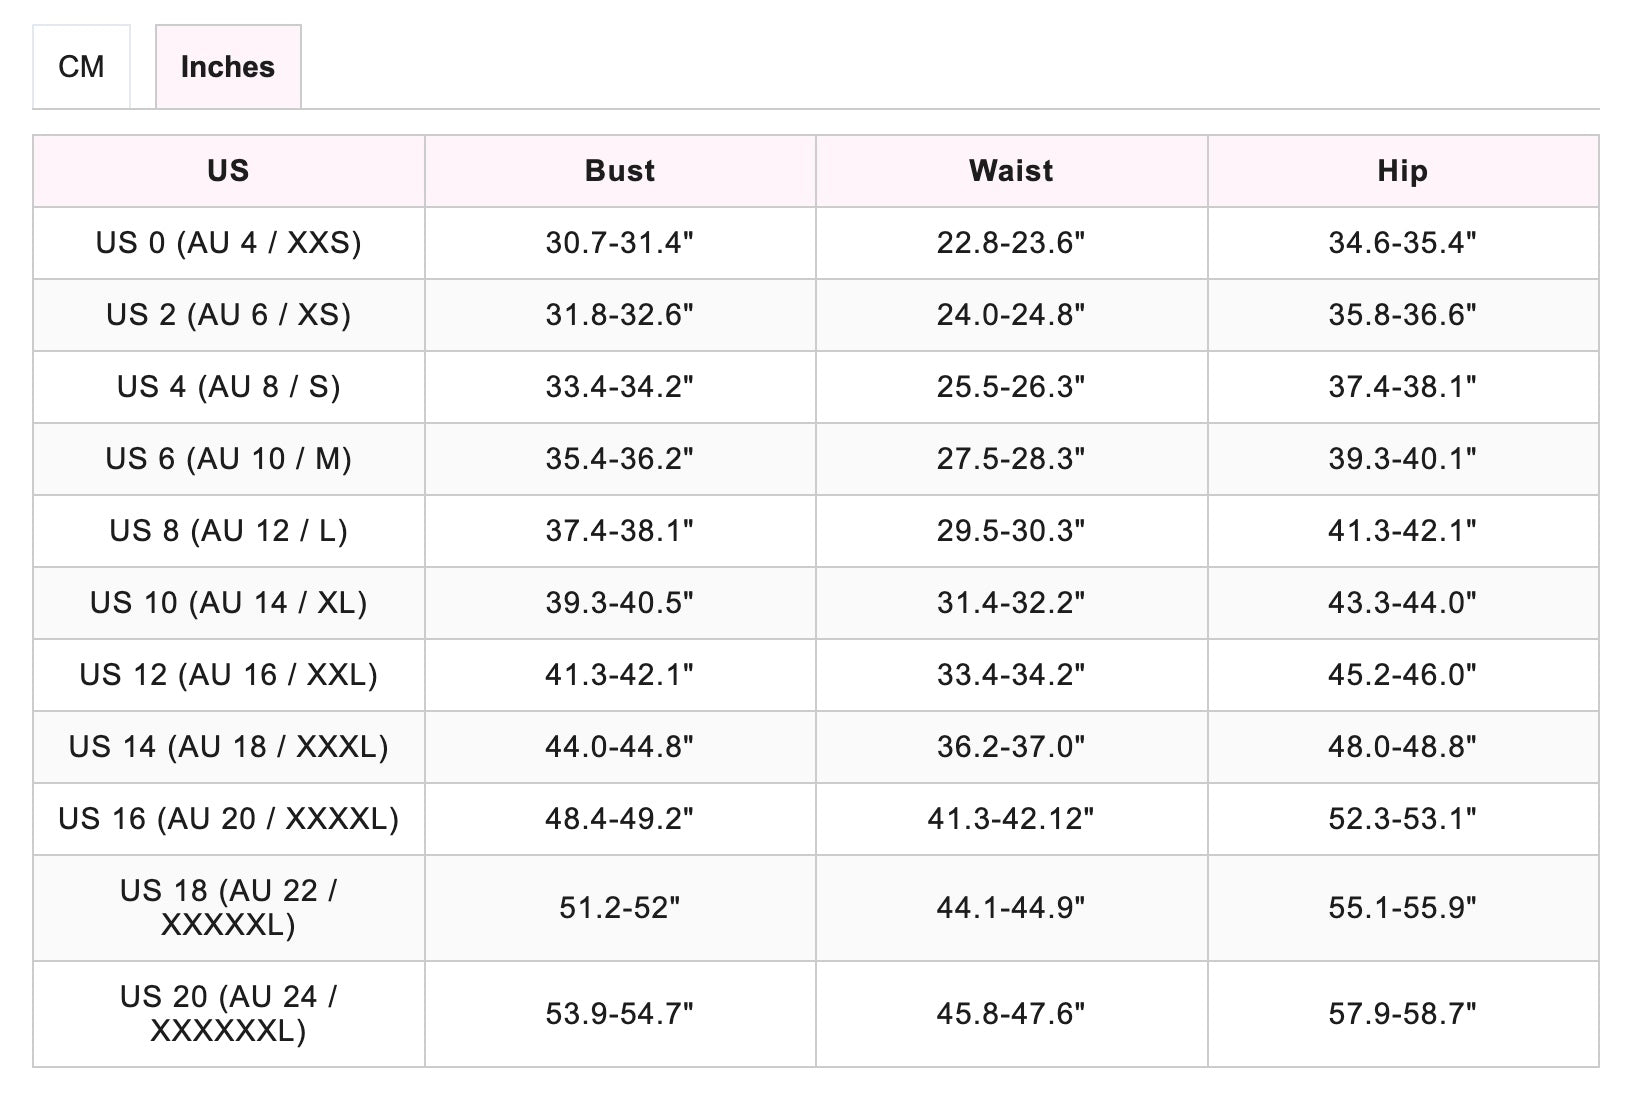Select the Inches tab
Image resolution: width=1628 pixels, height=1102 pixels.
coord(228,67)
